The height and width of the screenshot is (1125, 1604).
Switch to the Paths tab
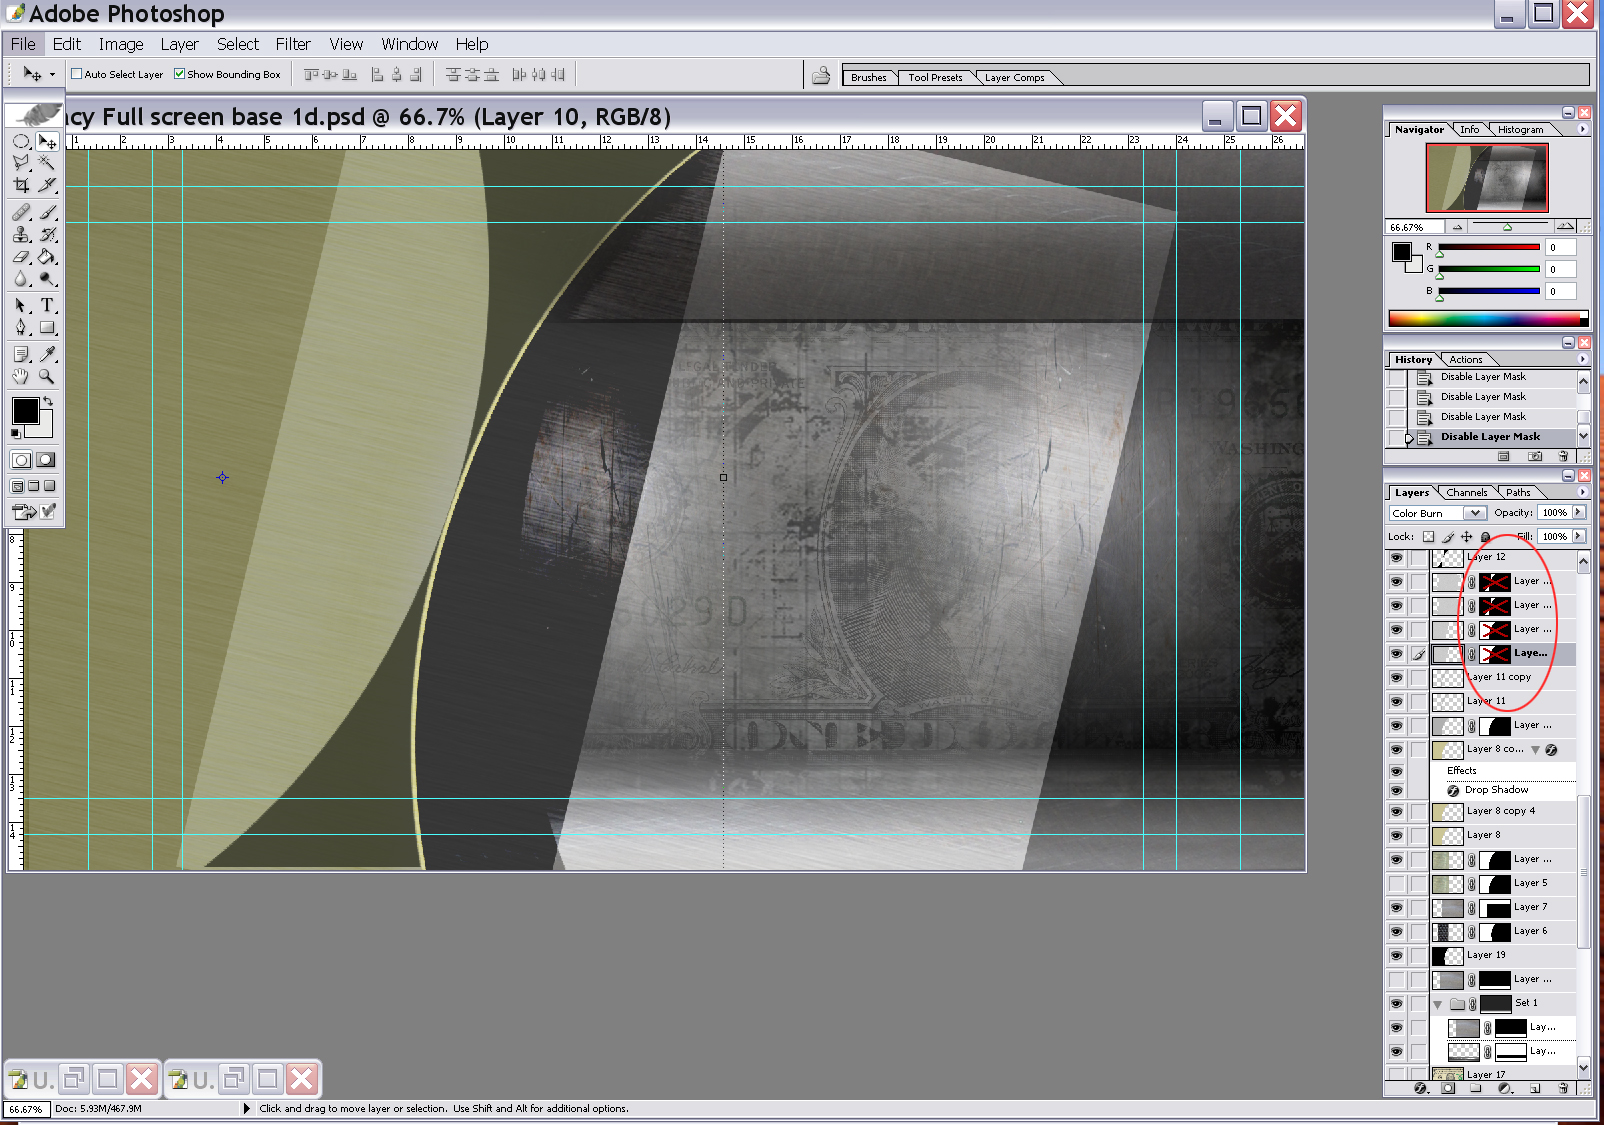point(1518,492)
